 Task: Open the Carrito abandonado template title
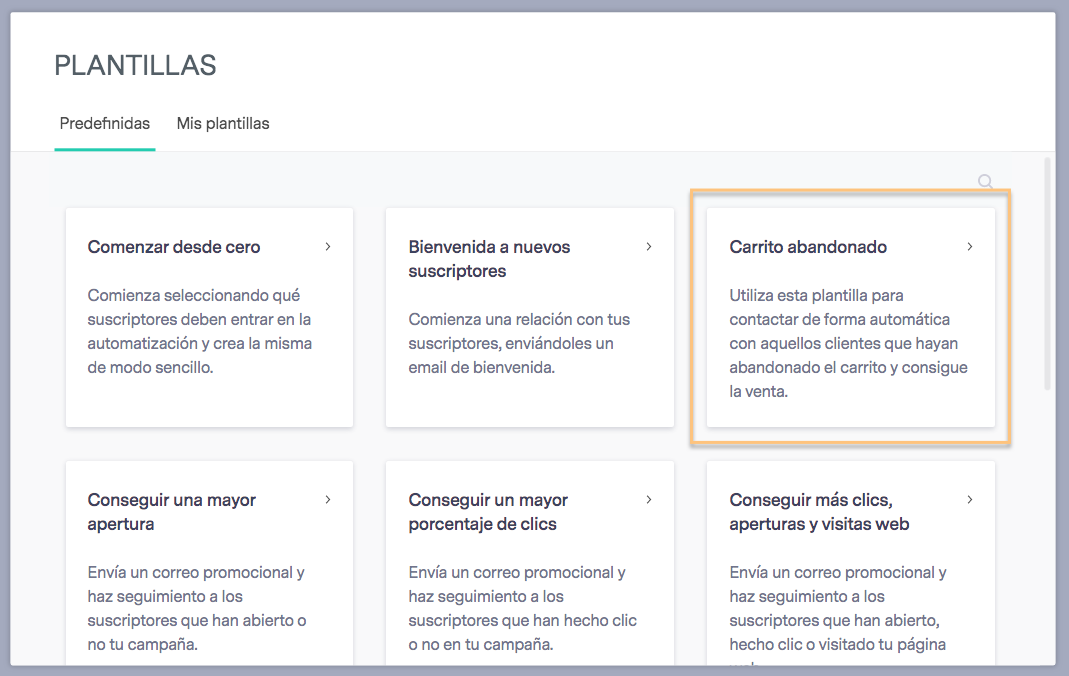point(808,247)
